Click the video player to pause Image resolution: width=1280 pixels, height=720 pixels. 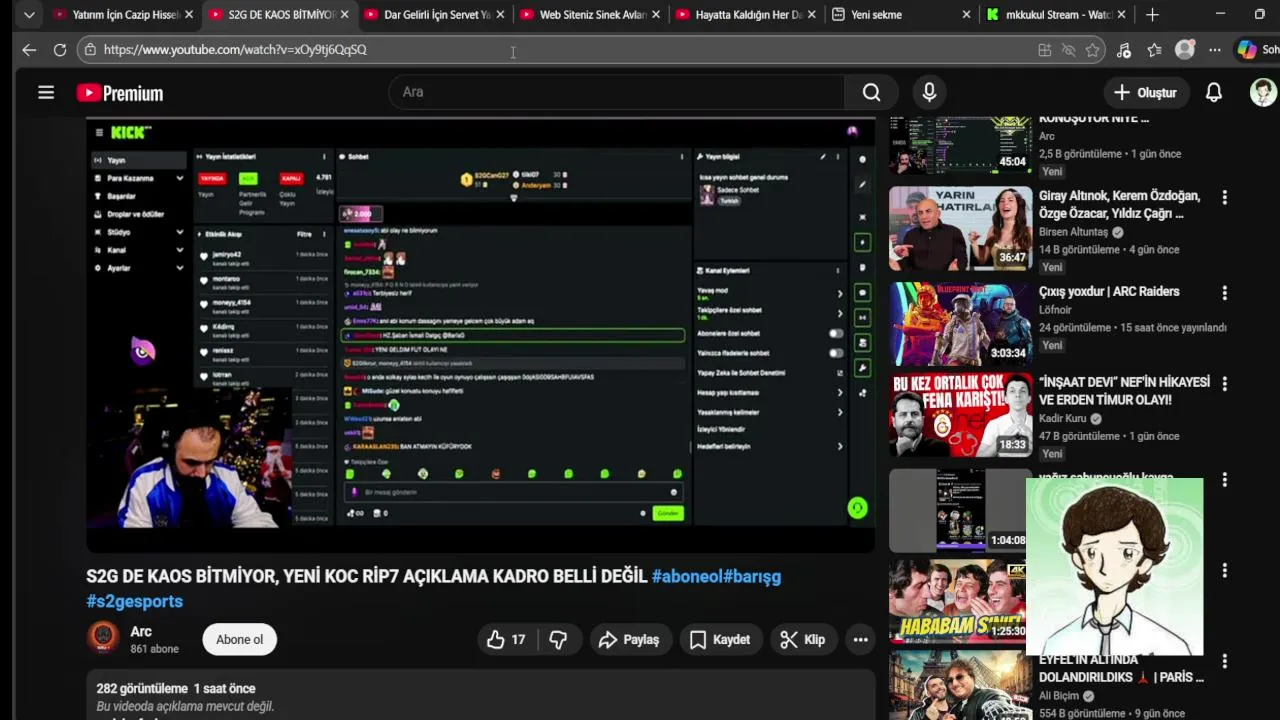pos(481,335)
